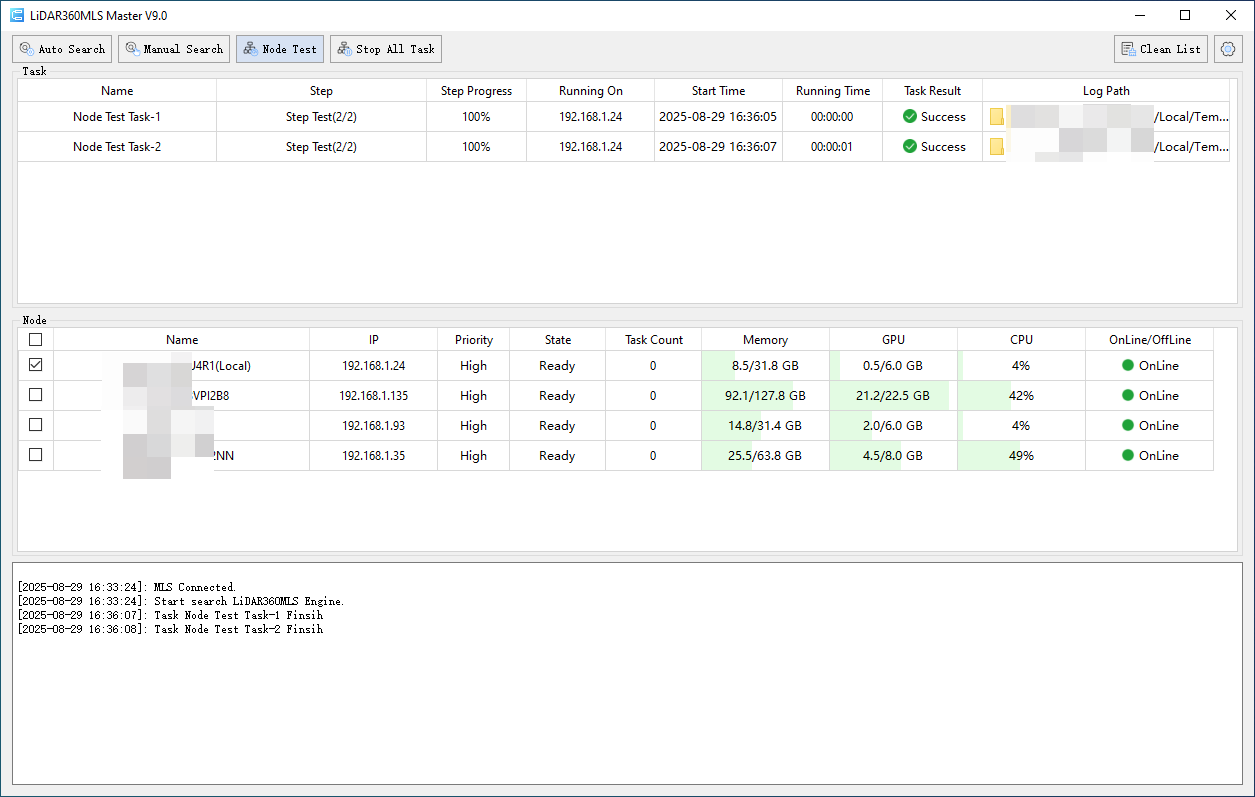Open log folder icon for Node Test Task-2
The width and height of the screenshot is (1255, 797).
[997, 147]
